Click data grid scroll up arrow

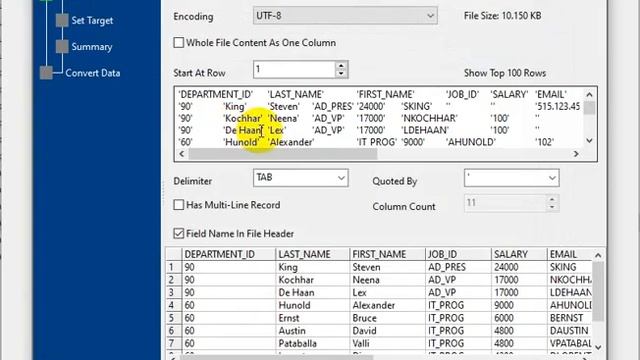(598, 256)
